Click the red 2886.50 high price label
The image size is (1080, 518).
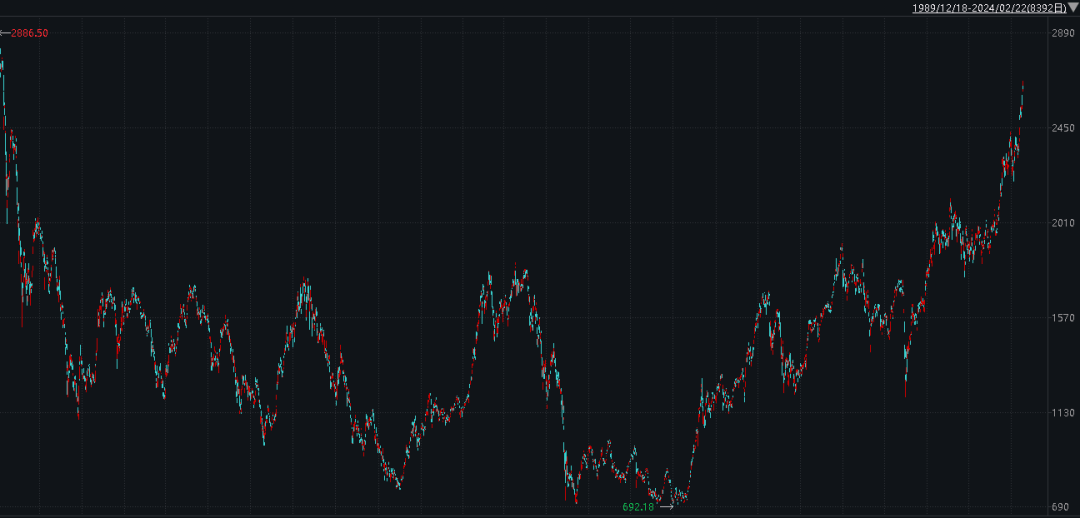[29, 34]
